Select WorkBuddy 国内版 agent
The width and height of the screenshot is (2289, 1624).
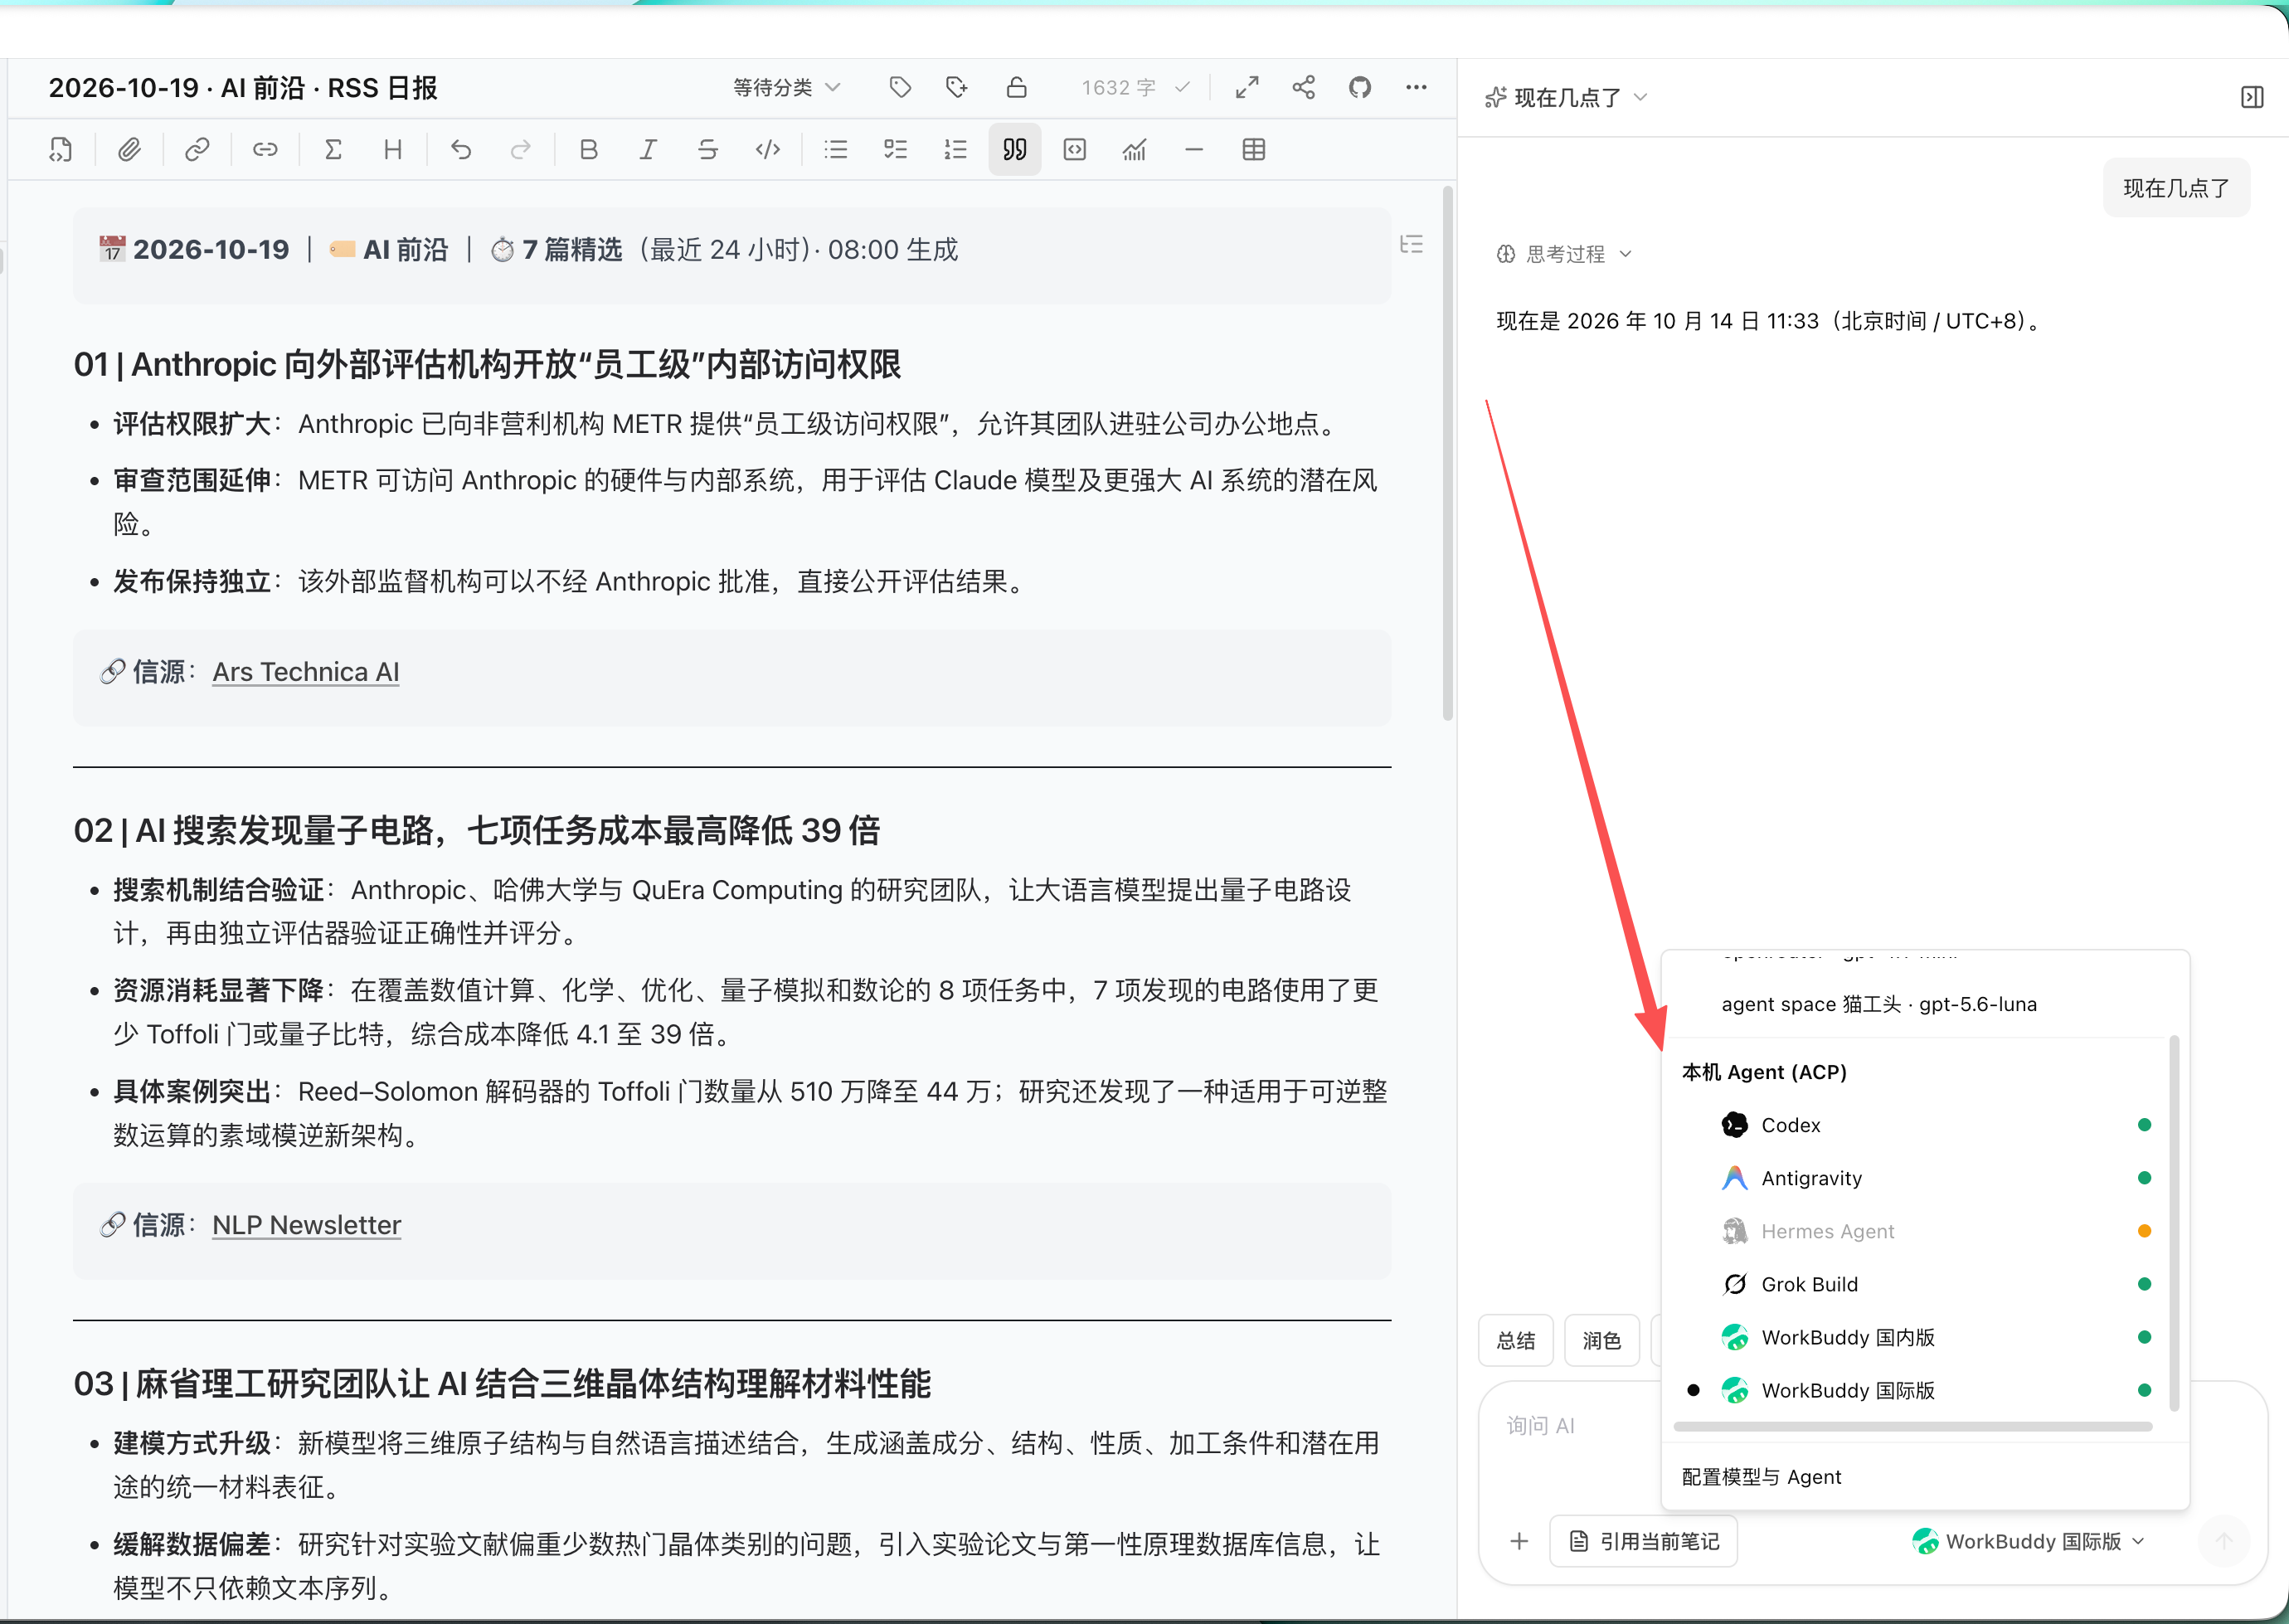(x=1925, y=1337)
